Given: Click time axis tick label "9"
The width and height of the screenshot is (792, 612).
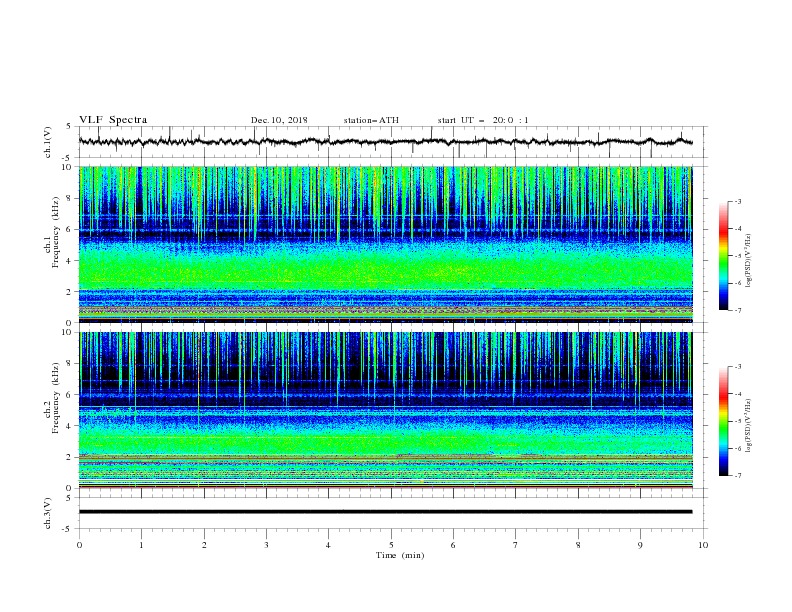Looking at the screenshot, I should 640,545.
